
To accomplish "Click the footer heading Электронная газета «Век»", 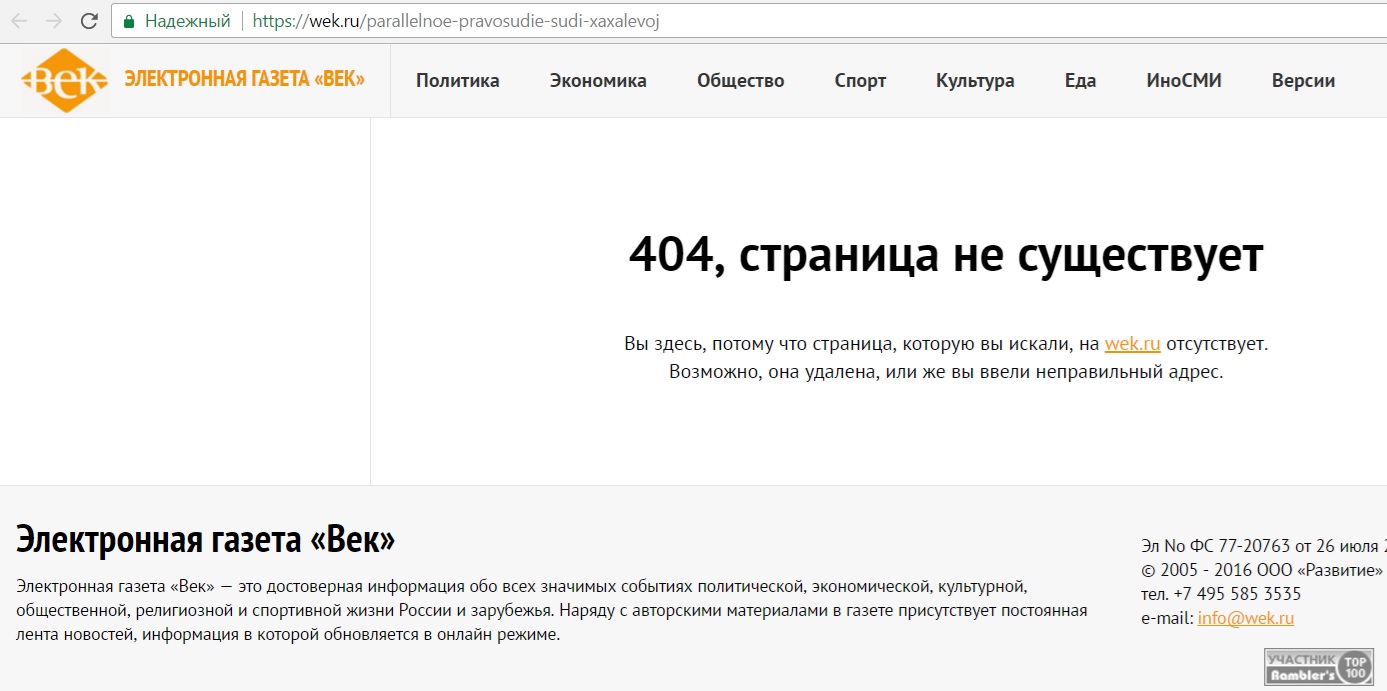I will (206, 540).
